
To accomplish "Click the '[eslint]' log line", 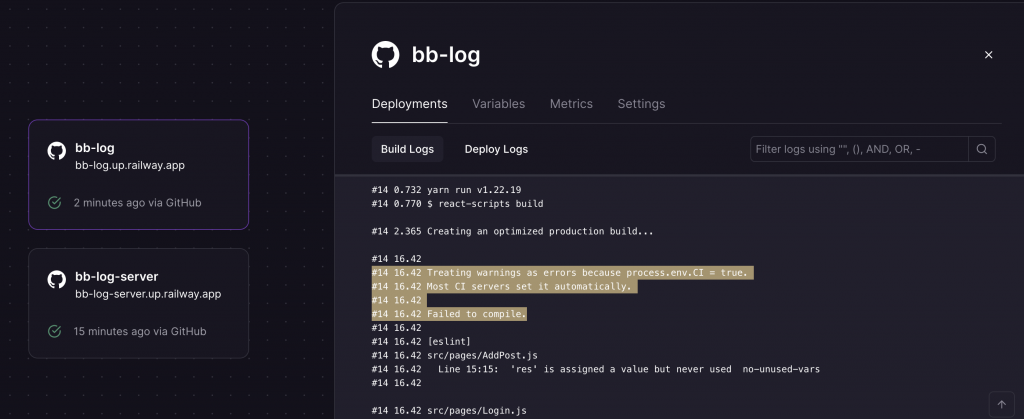I will [x=421, y=341].
